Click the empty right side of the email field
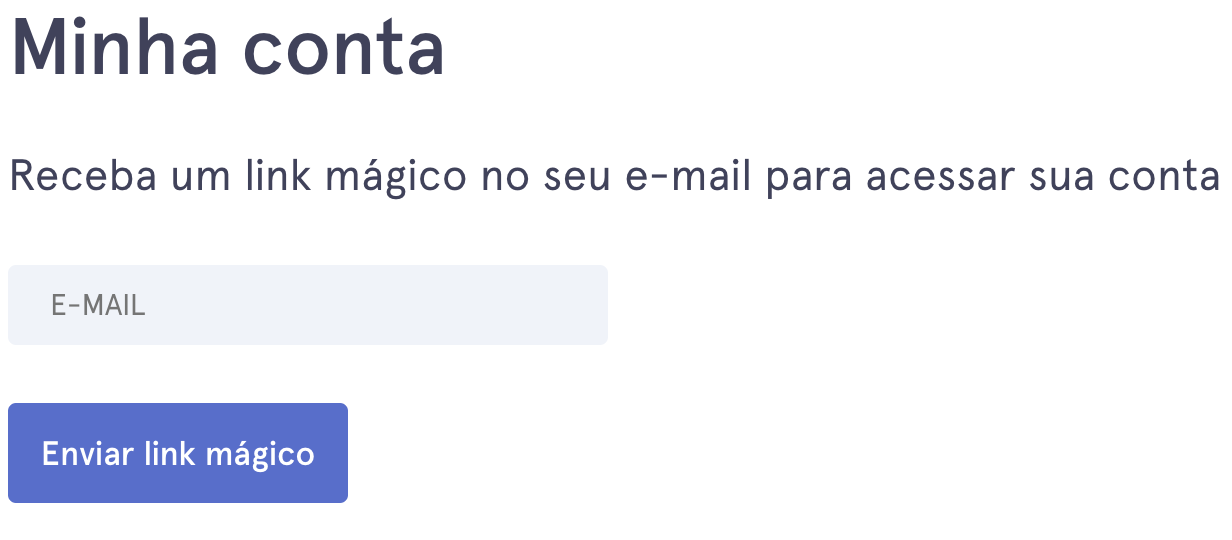The height and width of the screenshot is (540, 1232). click(x=450, y=305)
